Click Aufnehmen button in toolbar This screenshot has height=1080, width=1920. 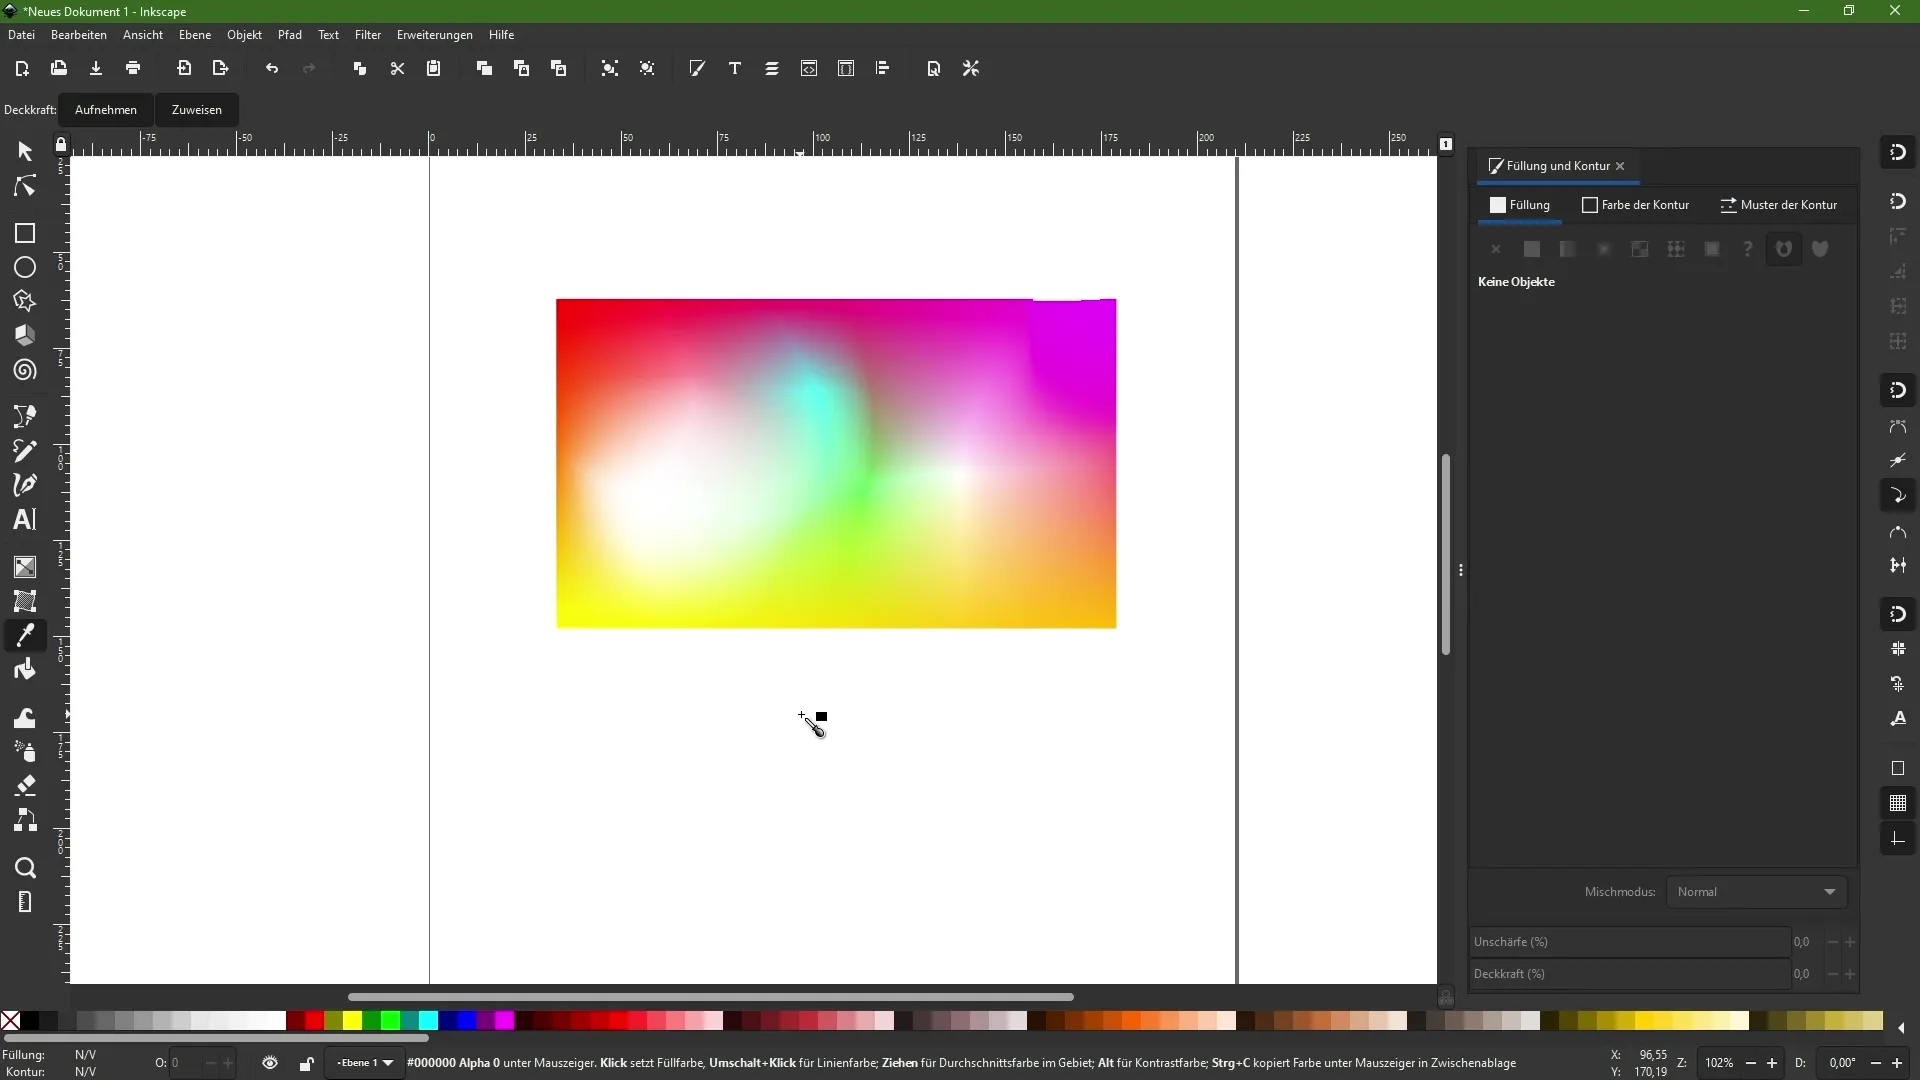pos(105,109)
